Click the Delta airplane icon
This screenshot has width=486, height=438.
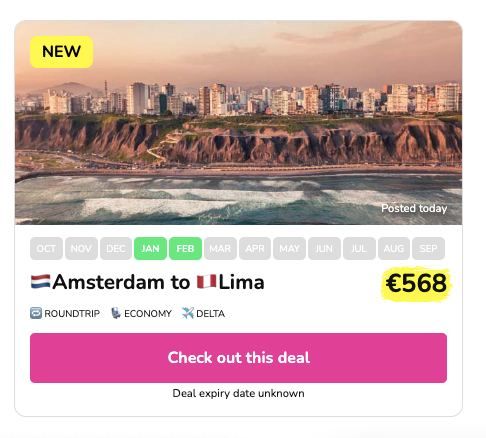[188, 313]
